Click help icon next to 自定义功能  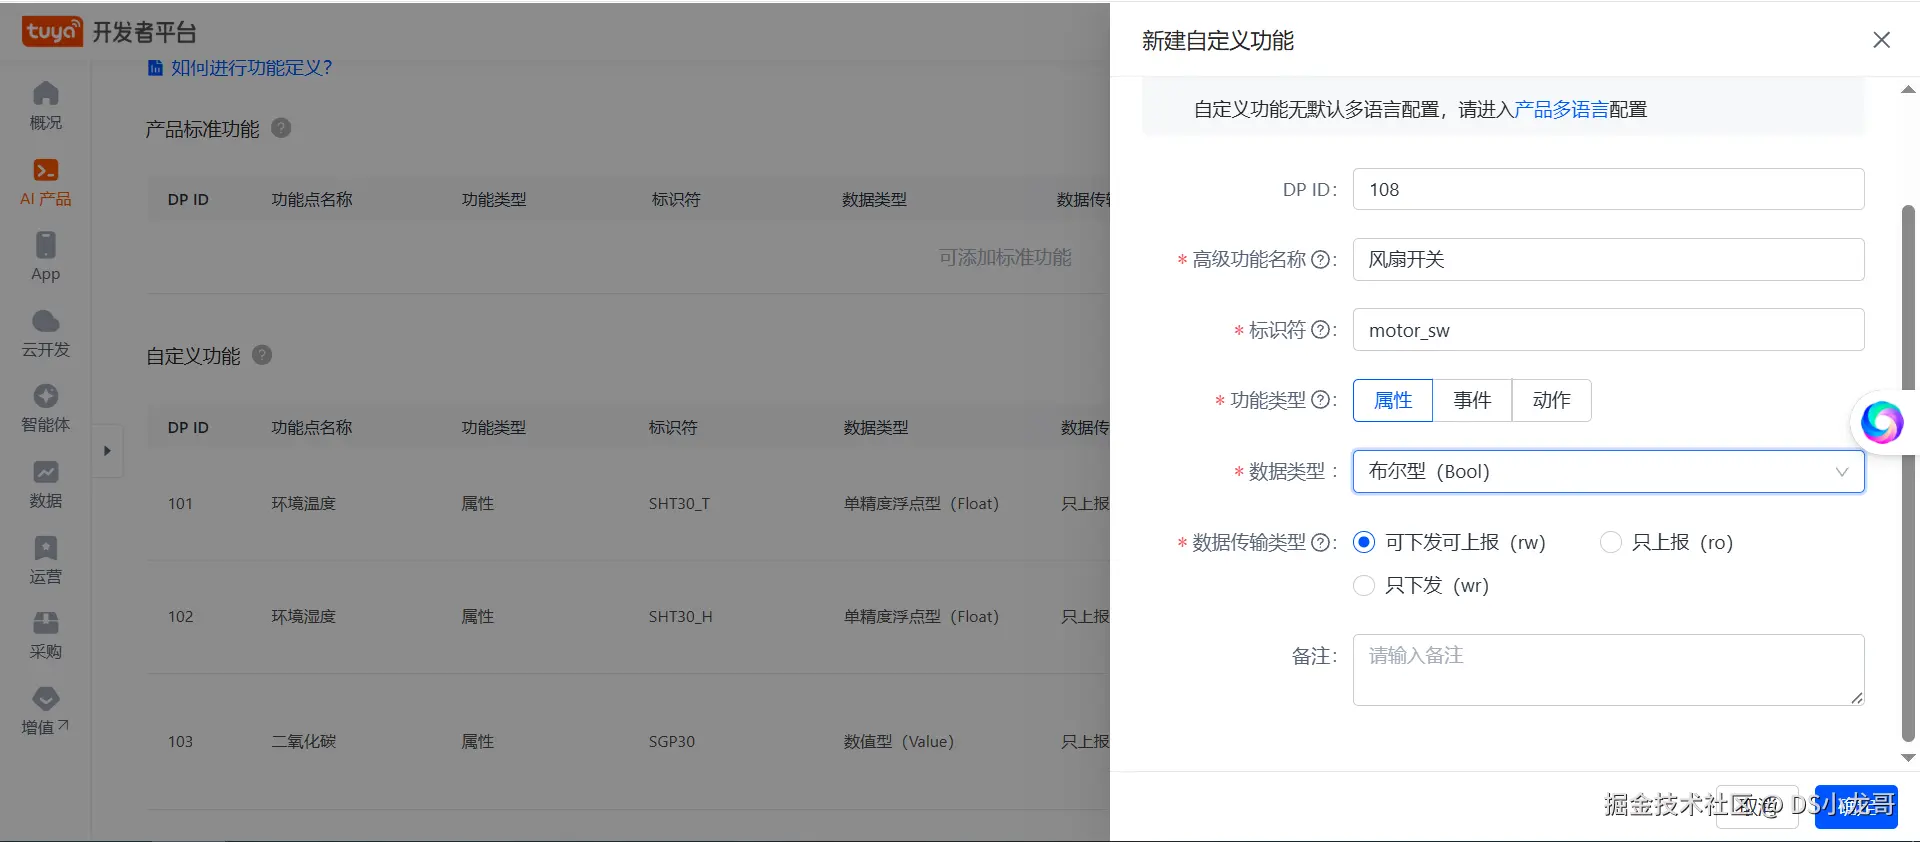(x=262, y=355)
